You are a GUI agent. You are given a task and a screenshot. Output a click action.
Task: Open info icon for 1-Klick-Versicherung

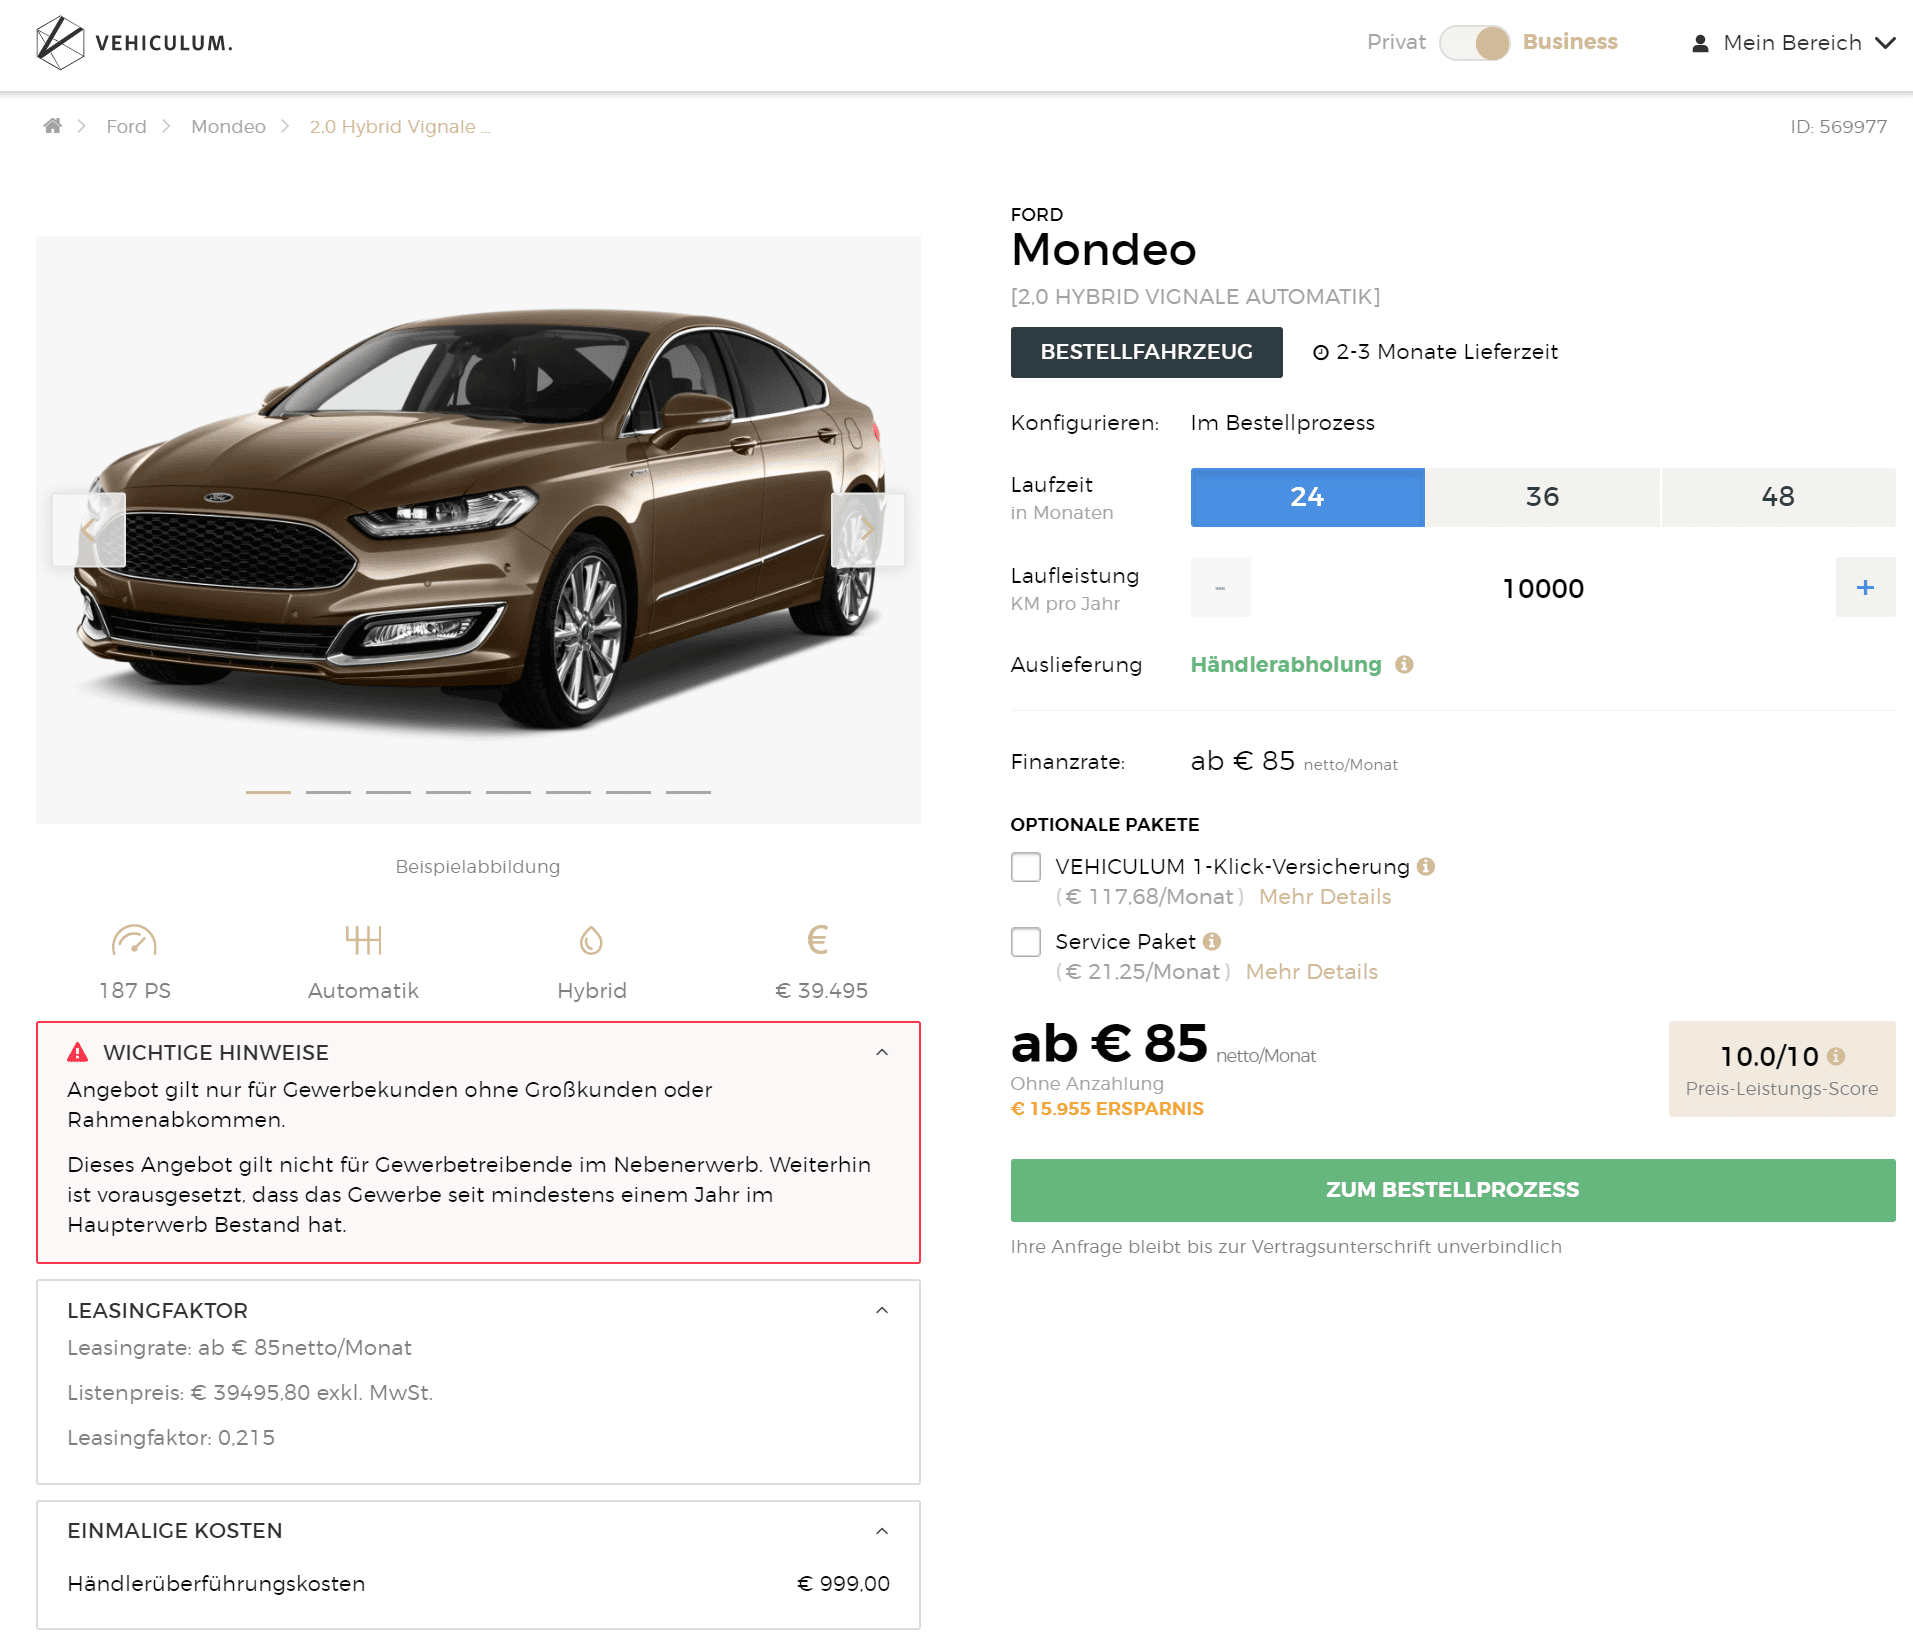(1426, 867)
